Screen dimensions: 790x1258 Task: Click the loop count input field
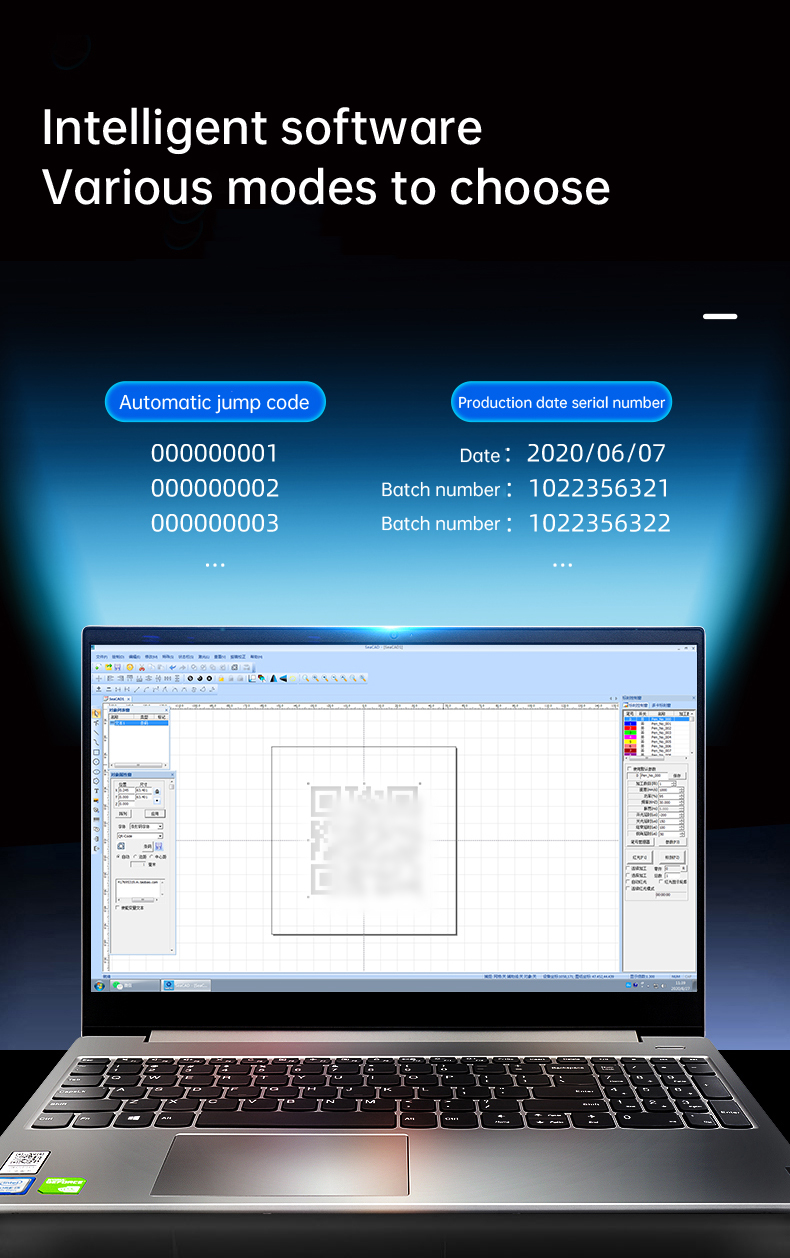click(x=672, y=875)
